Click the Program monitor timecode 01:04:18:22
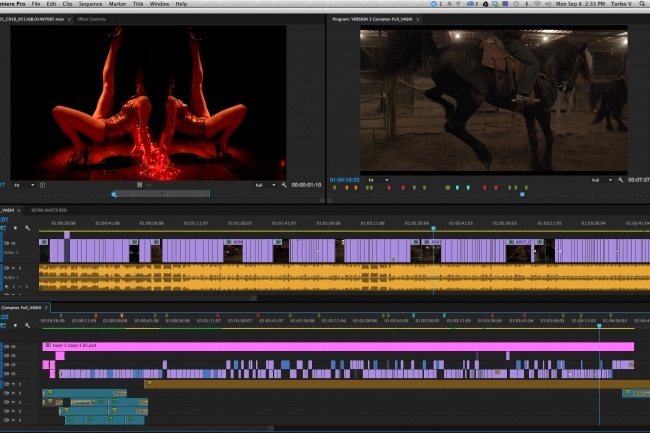This screenshot has height=433, width=650. [344, 180]
